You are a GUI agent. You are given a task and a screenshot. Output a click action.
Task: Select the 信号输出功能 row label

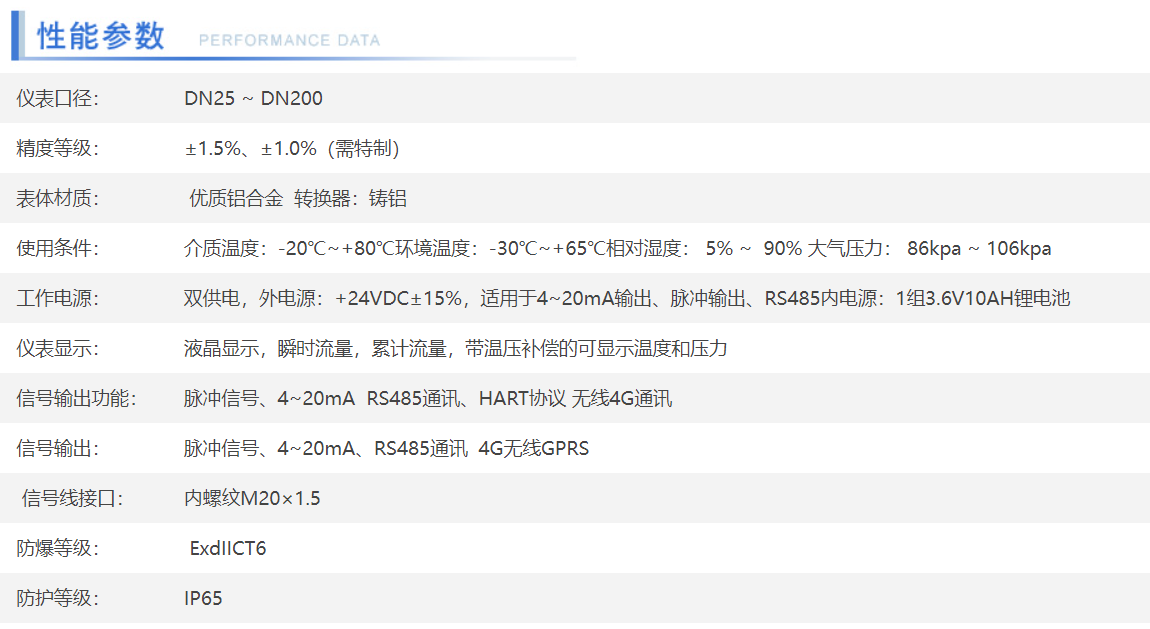click(76, 398)
